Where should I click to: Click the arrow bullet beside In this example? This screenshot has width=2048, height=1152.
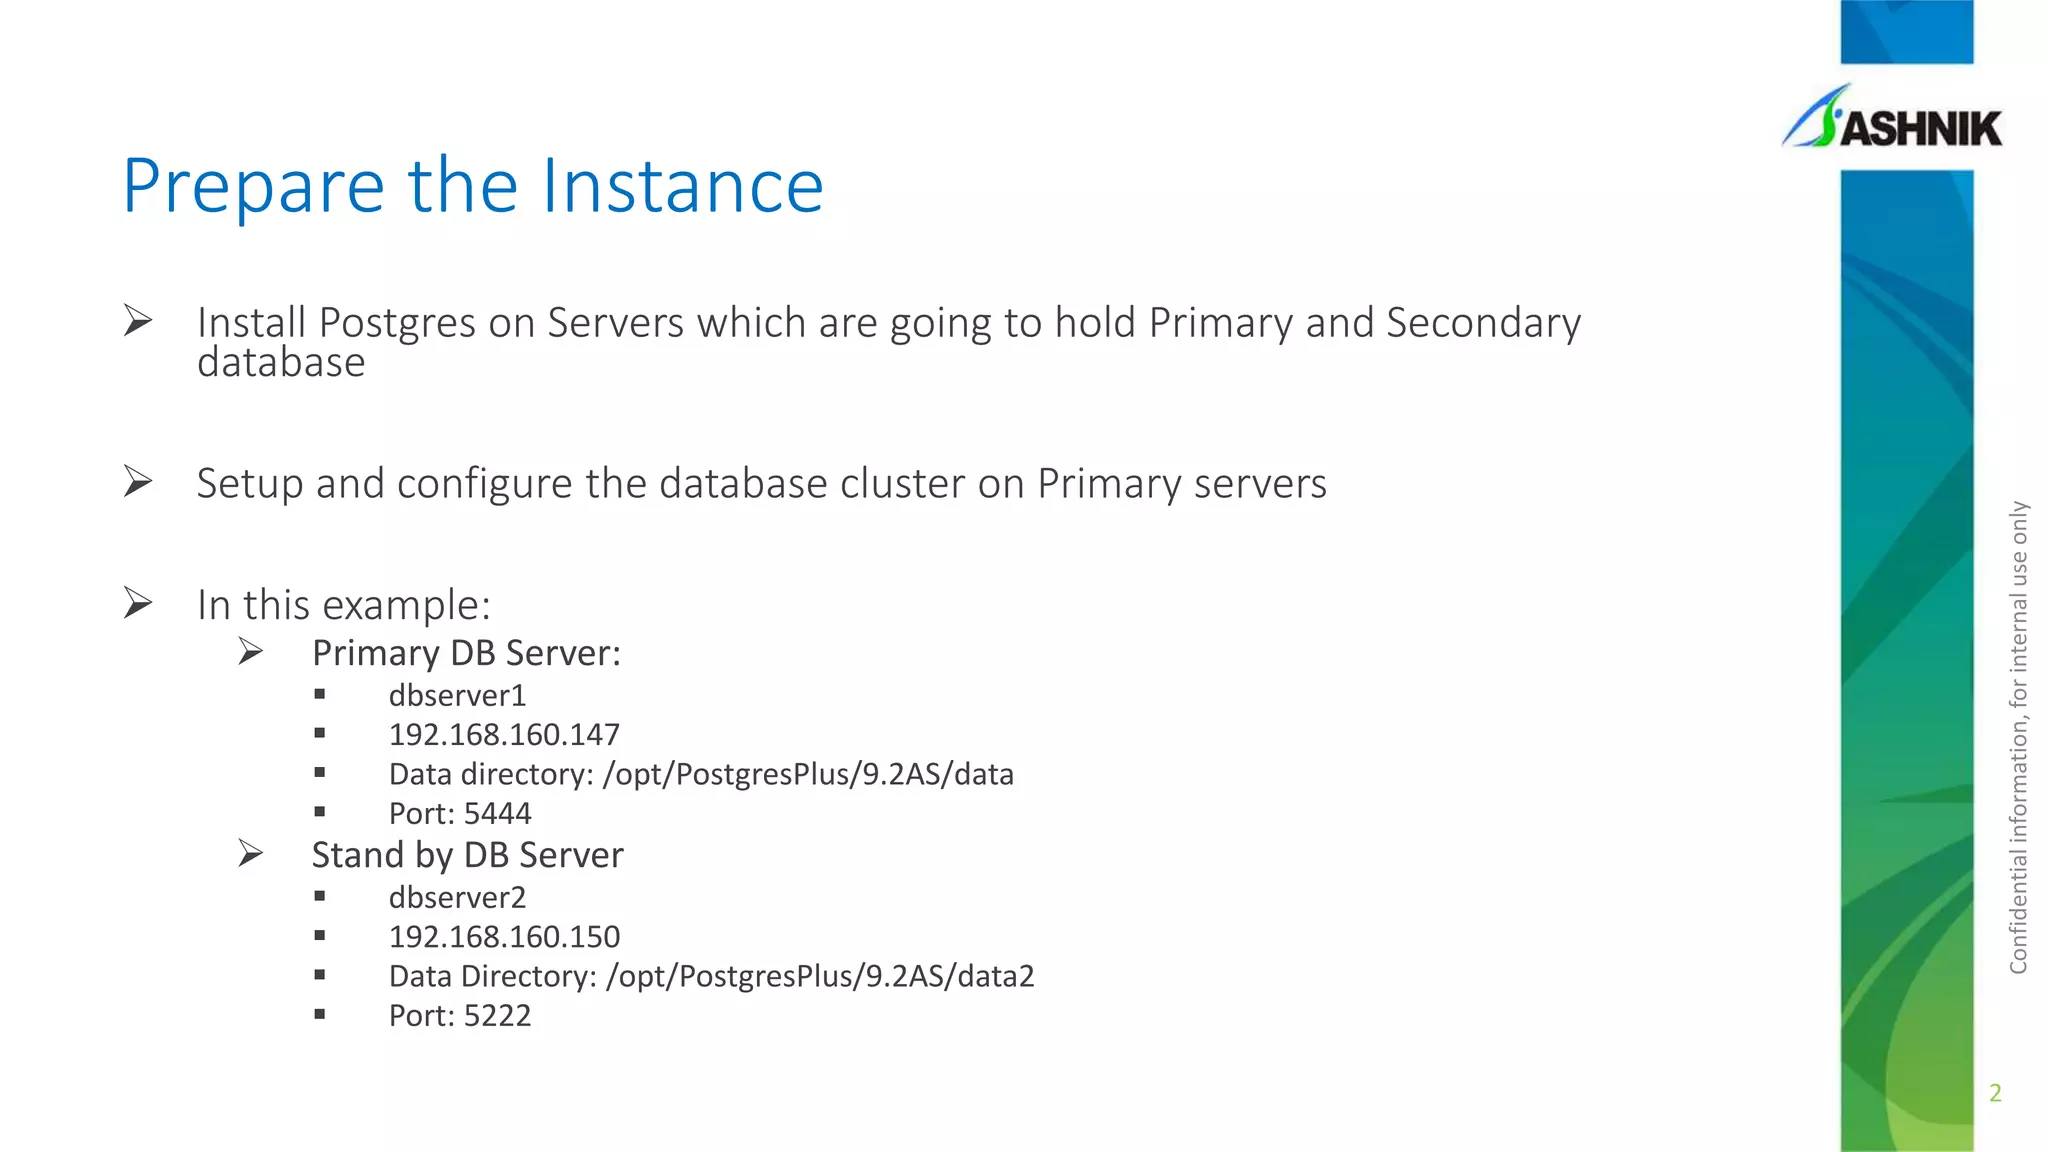point(138,603)
